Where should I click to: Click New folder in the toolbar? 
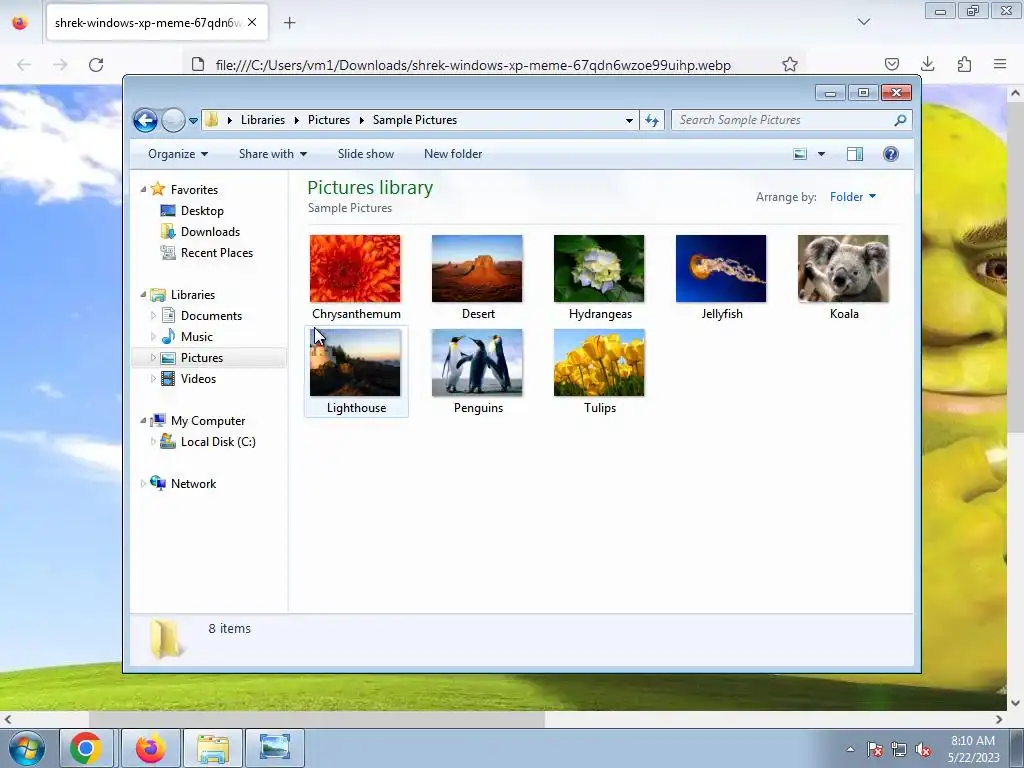pos(453,154)
